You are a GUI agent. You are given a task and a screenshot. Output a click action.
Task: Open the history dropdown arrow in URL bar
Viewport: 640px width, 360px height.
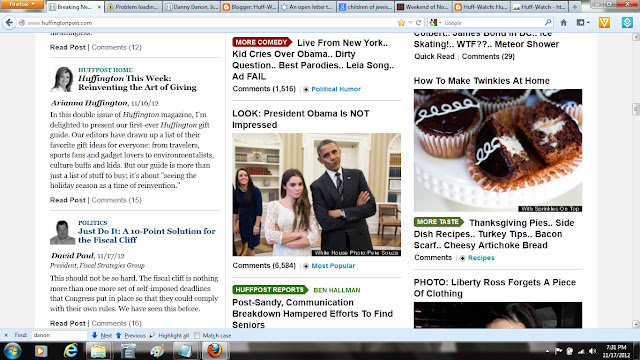coord(410,23)
